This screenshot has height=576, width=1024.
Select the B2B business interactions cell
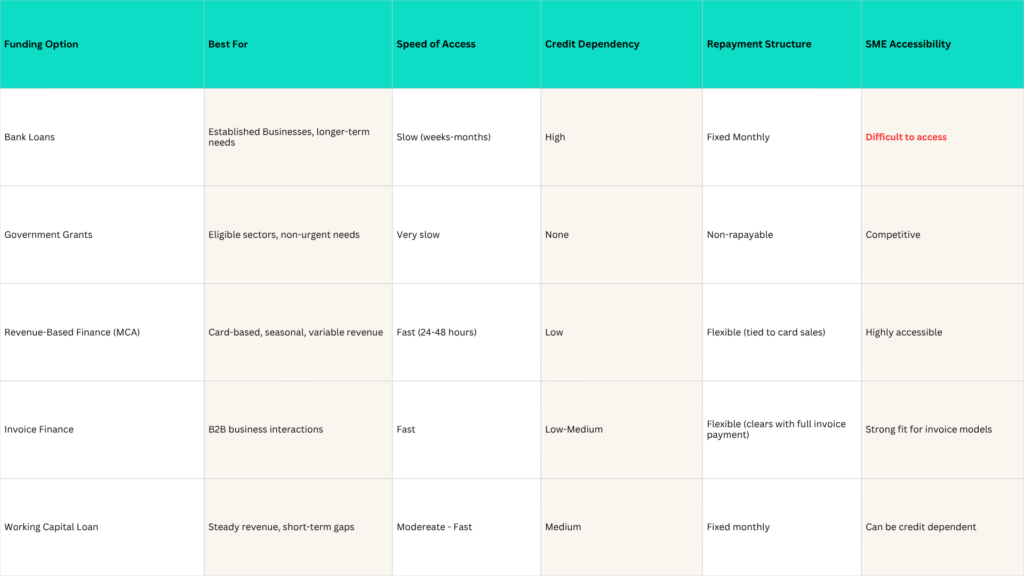click(x=266, y=429)
